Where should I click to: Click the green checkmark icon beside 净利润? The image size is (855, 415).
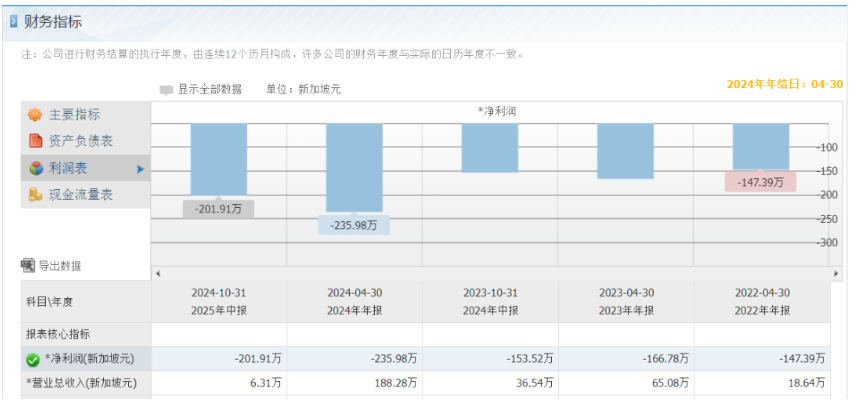[x=33, y=359]
